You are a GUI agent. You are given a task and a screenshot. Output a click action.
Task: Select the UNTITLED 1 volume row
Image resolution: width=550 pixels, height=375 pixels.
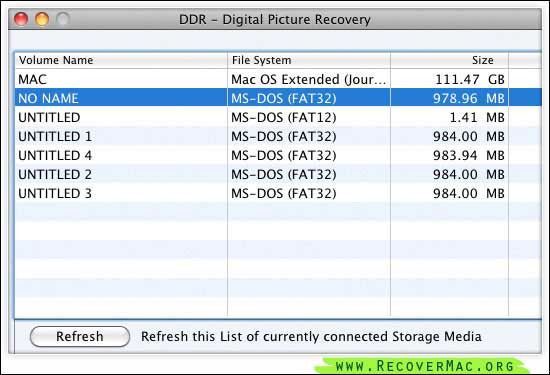278,136
